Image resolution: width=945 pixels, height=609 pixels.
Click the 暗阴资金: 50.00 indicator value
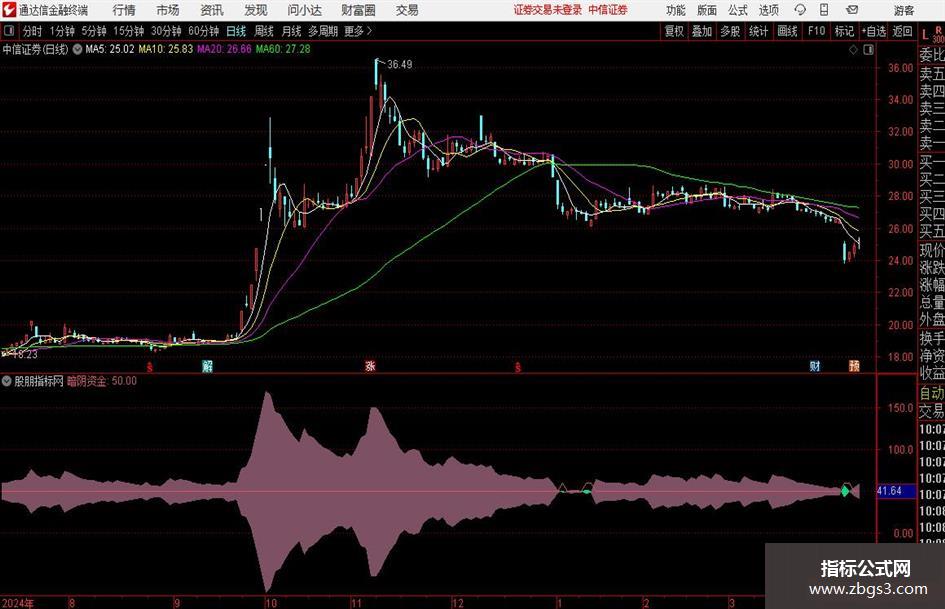(102, 381)
